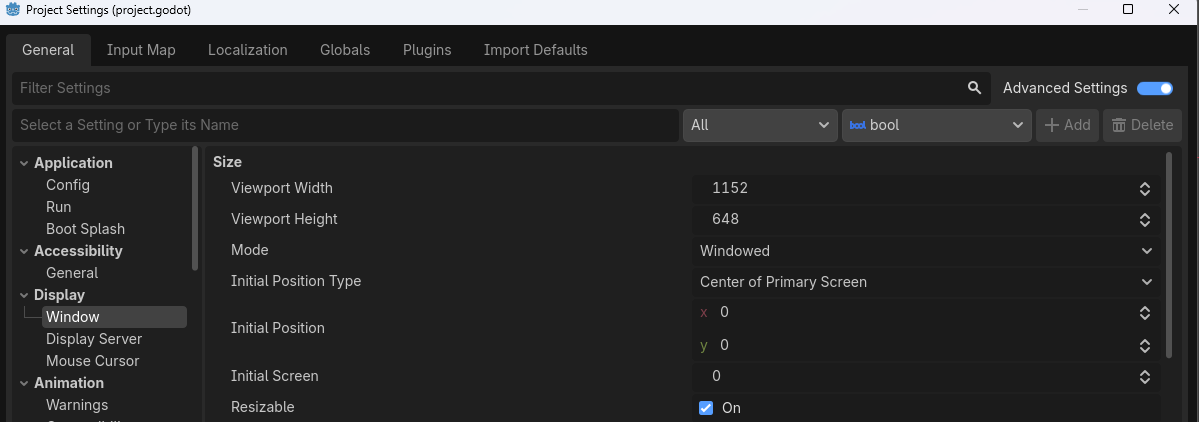
Task: Open the bool type dropdown
Action: [936, 125]
